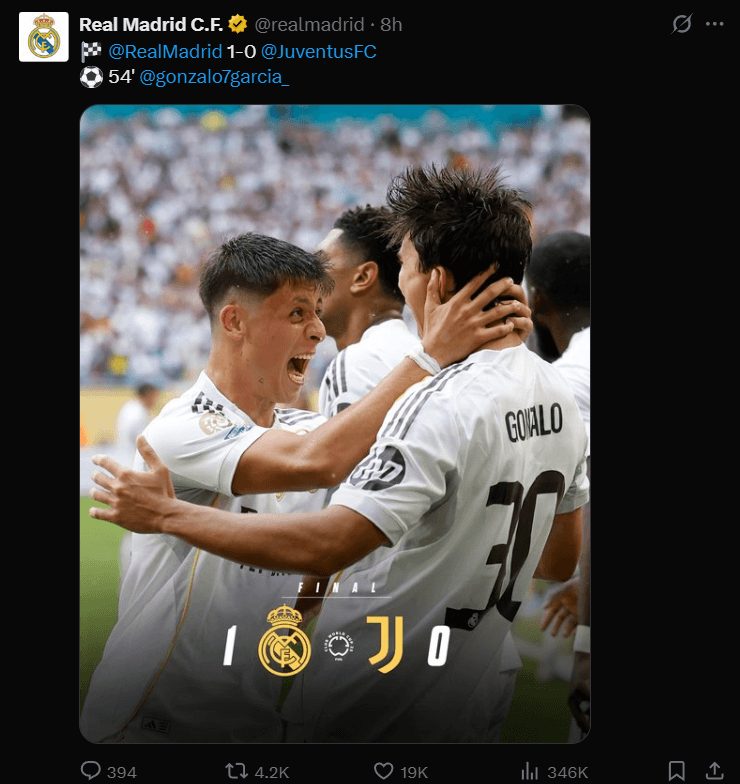Click the 394 replies count
This screenshot has width=740, height=784.
coord(122,772)
